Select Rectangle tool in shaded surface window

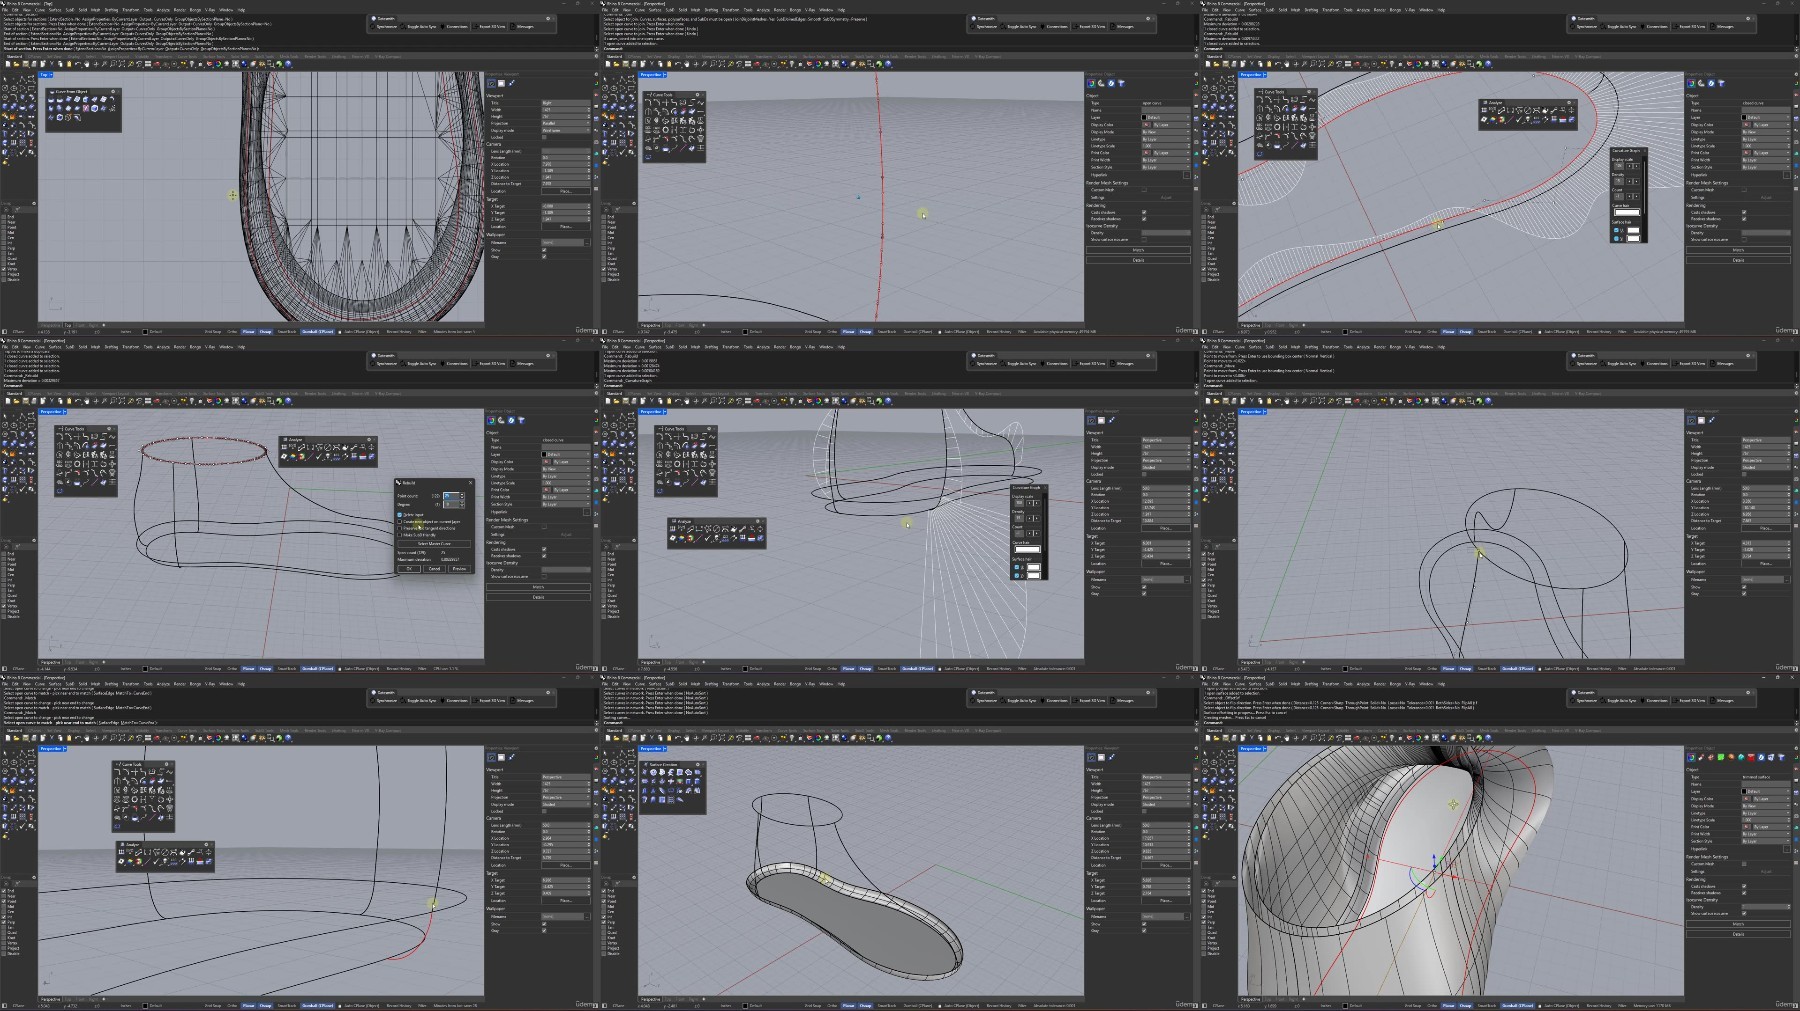1231,762
